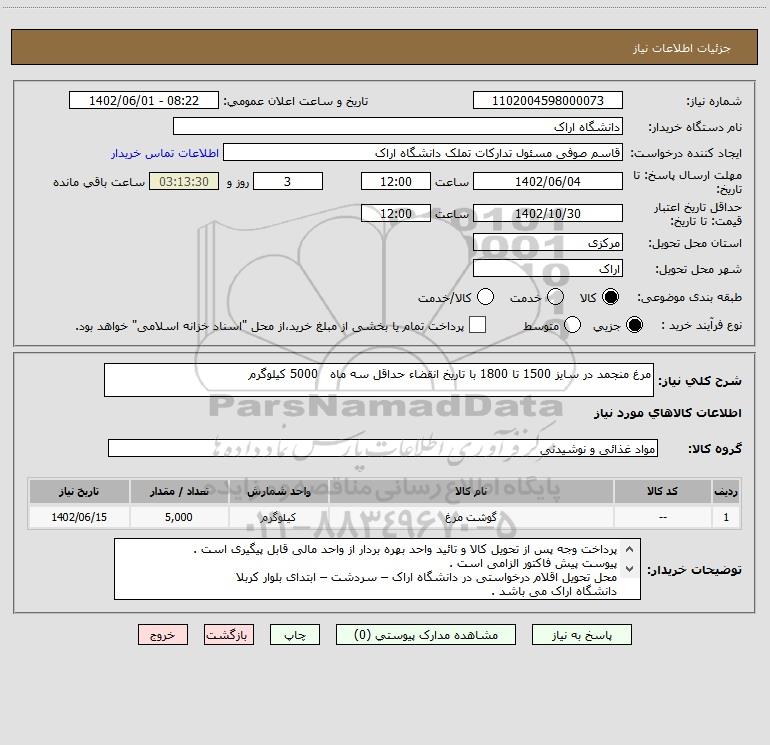Click the remaining days field showing 3
Screen dimensions: 770x745
(288, 181)
